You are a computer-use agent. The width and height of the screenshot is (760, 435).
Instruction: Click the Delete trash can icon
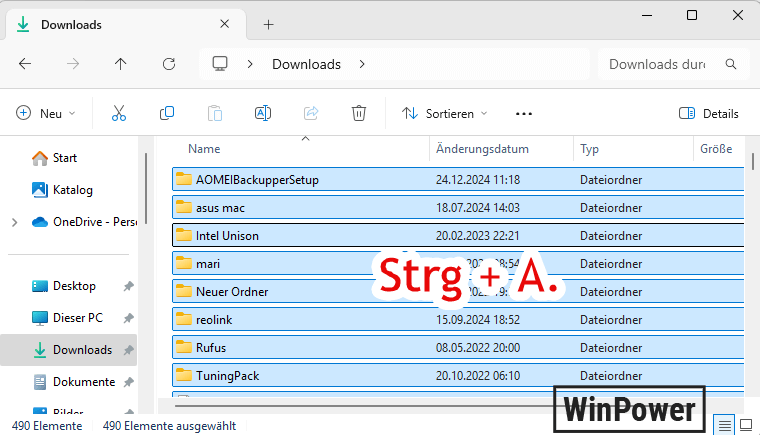(x=359, y=113)
